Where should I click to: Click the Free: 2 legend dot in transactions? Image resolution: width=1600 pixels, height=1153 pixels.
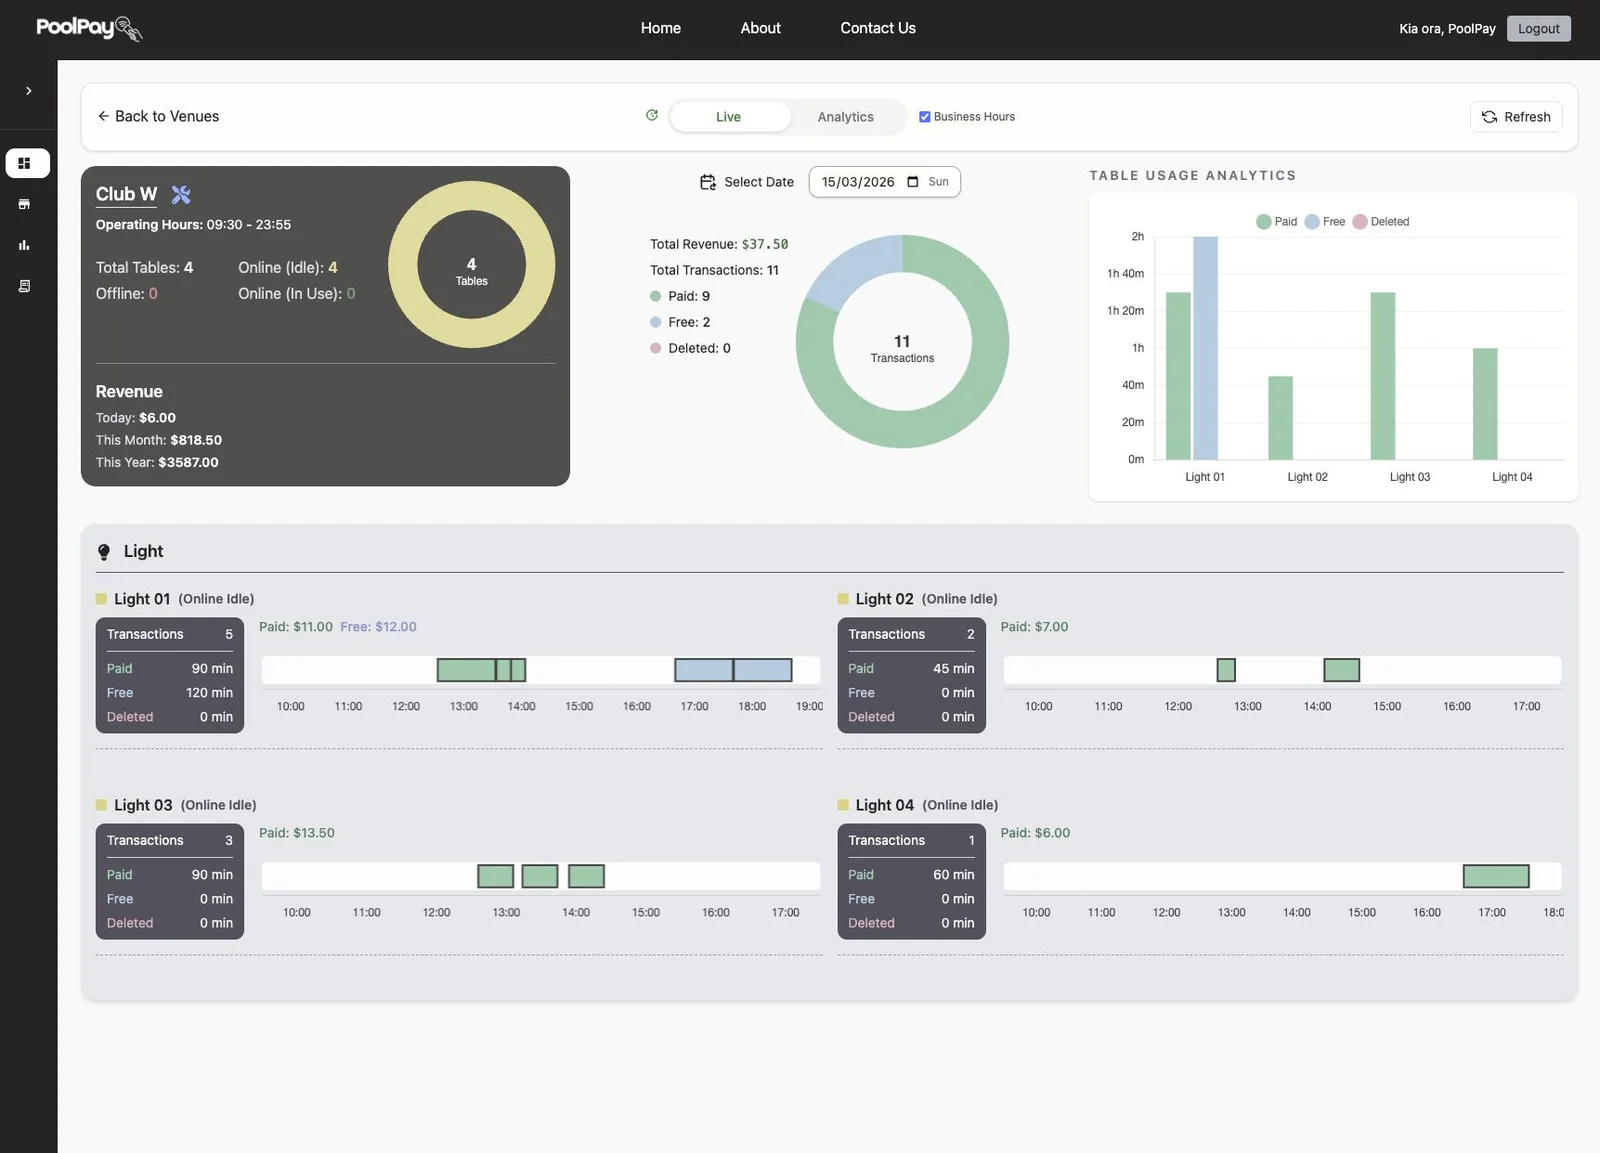click(x=656, y=322)
